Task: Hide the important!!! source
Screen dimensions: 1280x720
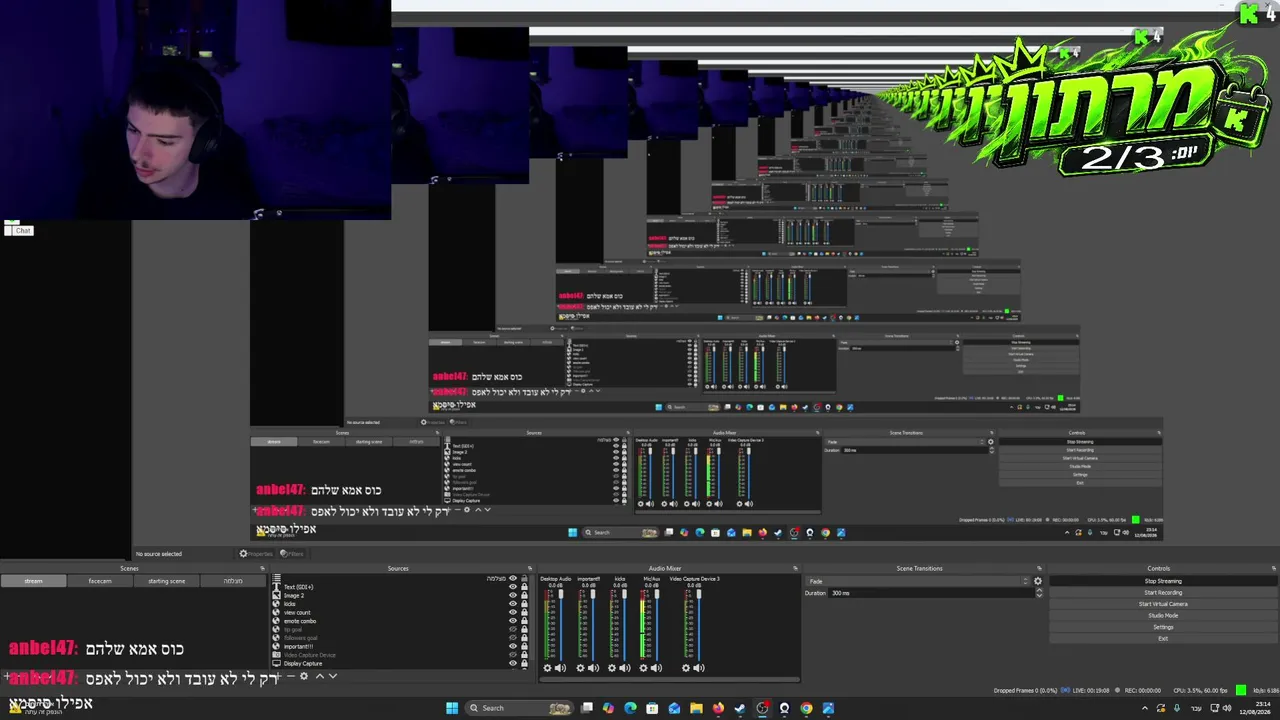Action: pyautogui.click(x=513, y=647)
